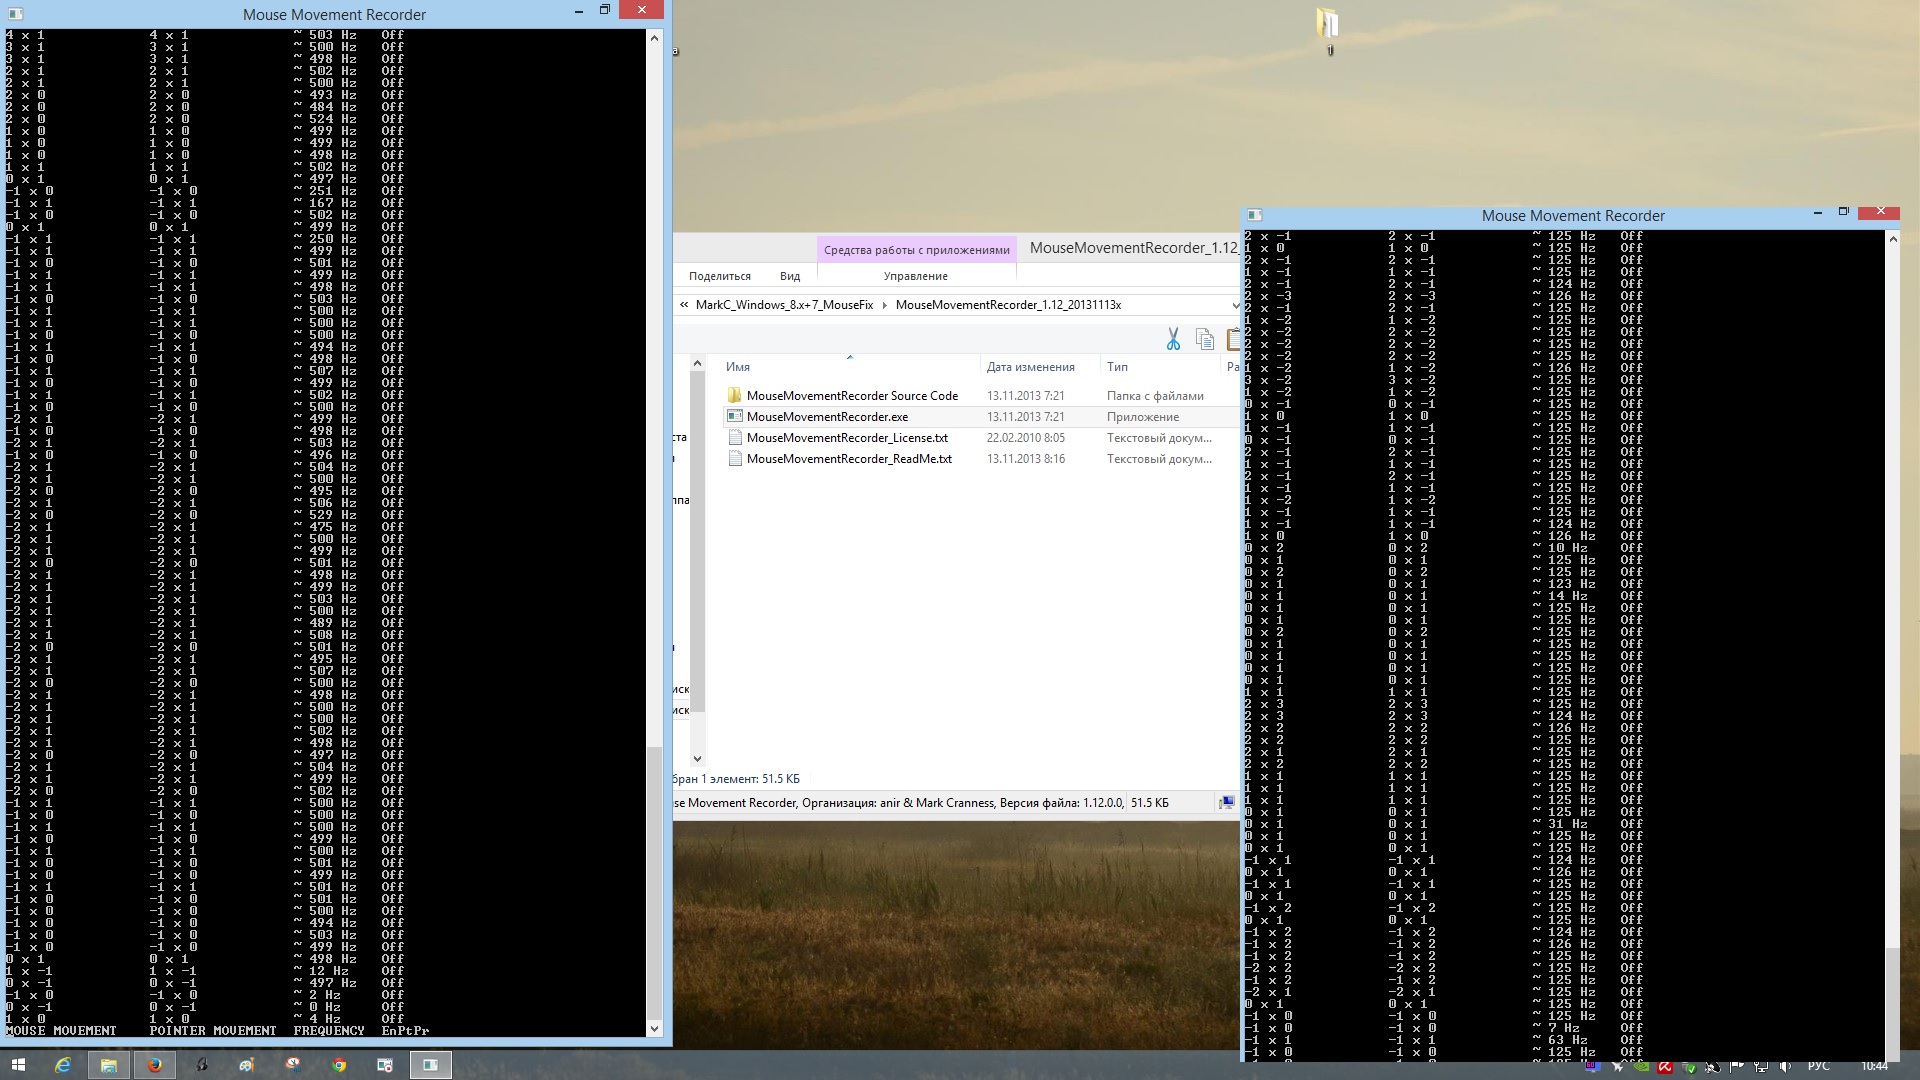The height and width of the screenshot is (1080, 1920).
Task: Sort files by Дата изменения column header
Action: tap(1030, 367)
